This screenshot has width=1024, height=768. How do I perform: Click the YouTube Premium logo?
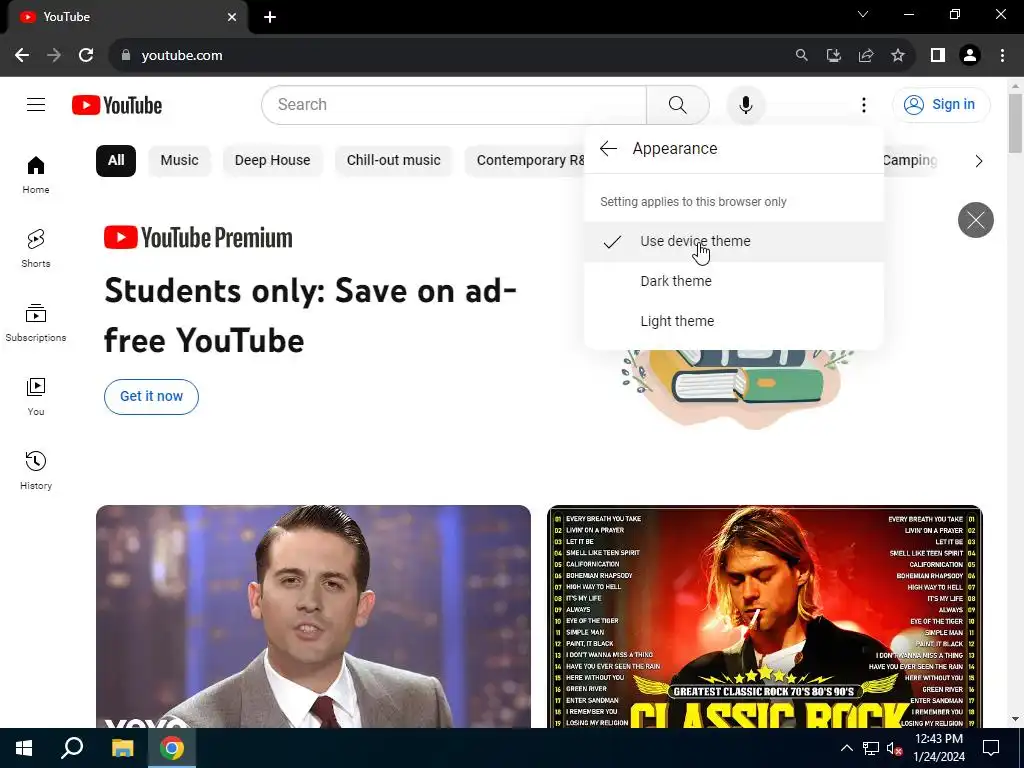tap(198, 238)
